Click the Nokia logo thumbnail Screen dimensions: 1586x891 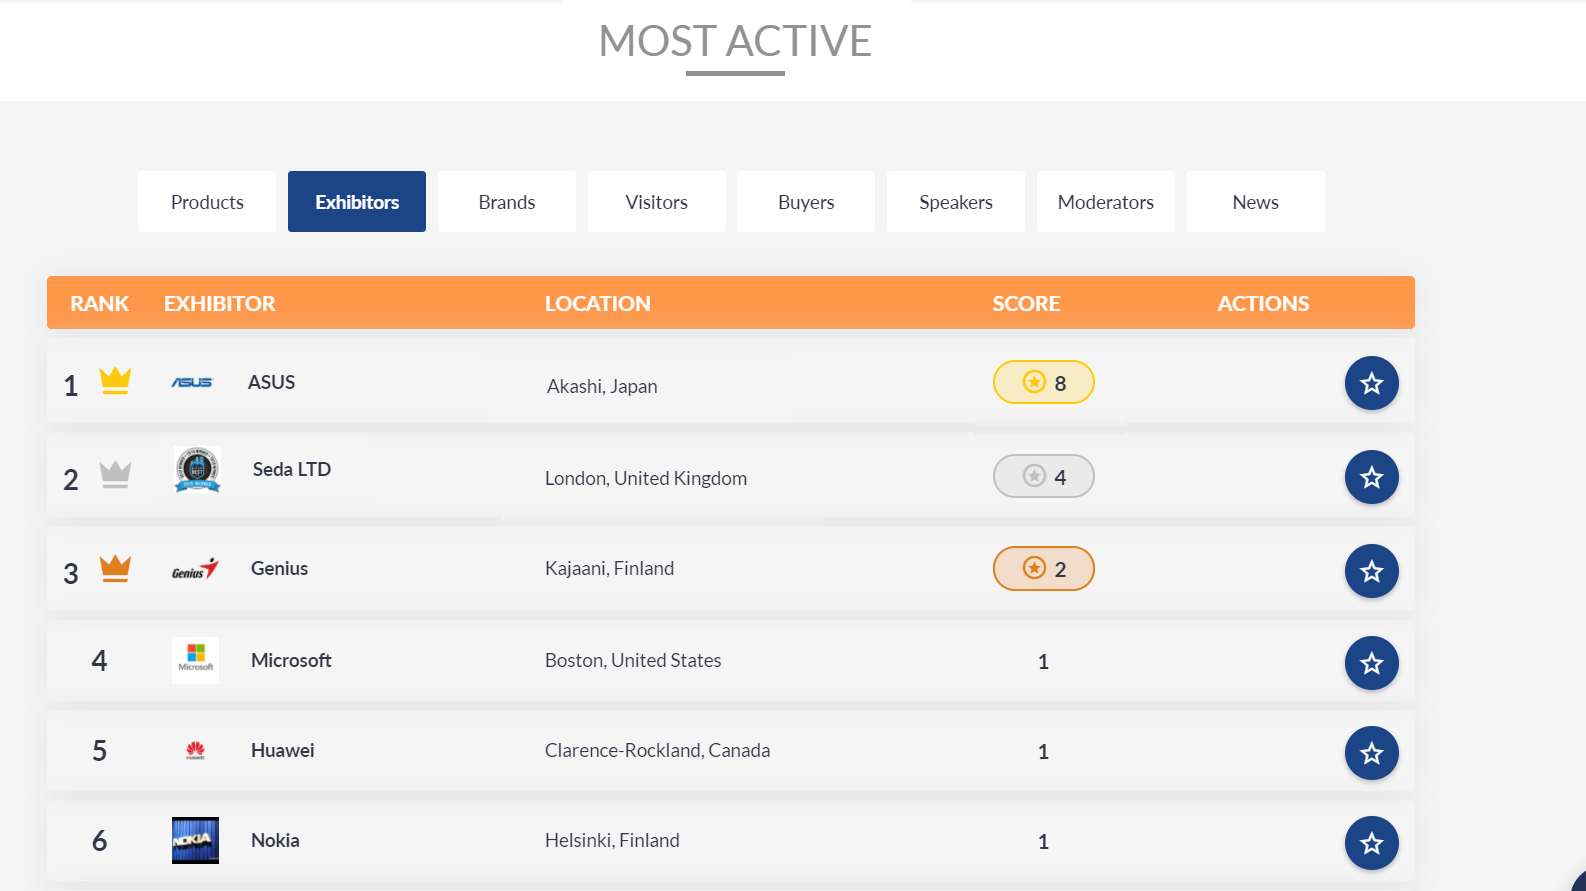tap(195, 840)
